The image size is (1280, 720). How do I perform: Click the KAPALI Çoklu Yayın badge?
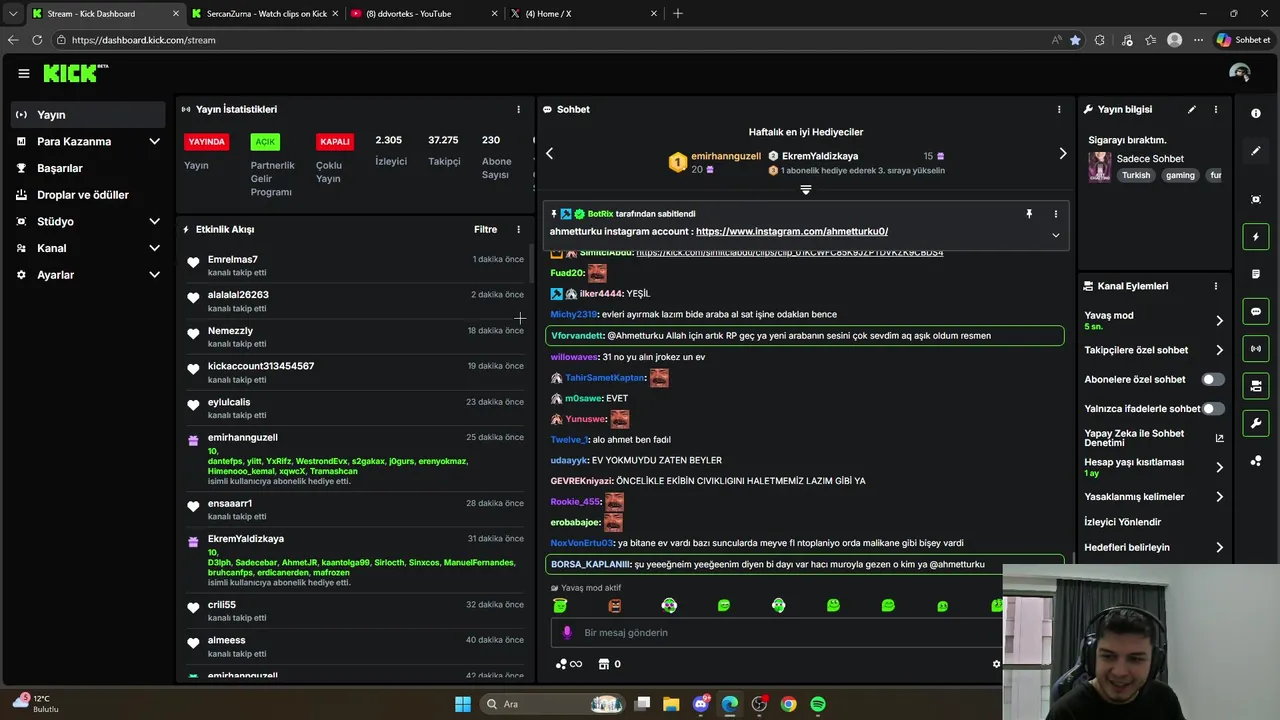(334, 142)
